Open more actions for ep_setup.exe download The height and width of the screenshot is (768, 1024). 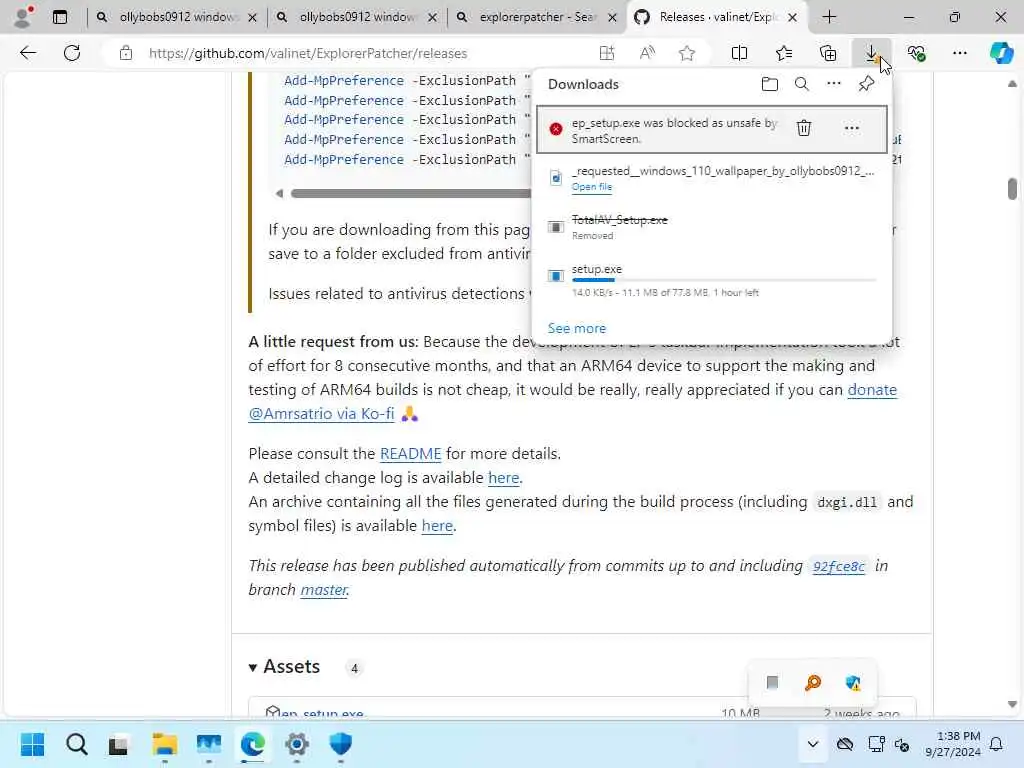(852, 128)
